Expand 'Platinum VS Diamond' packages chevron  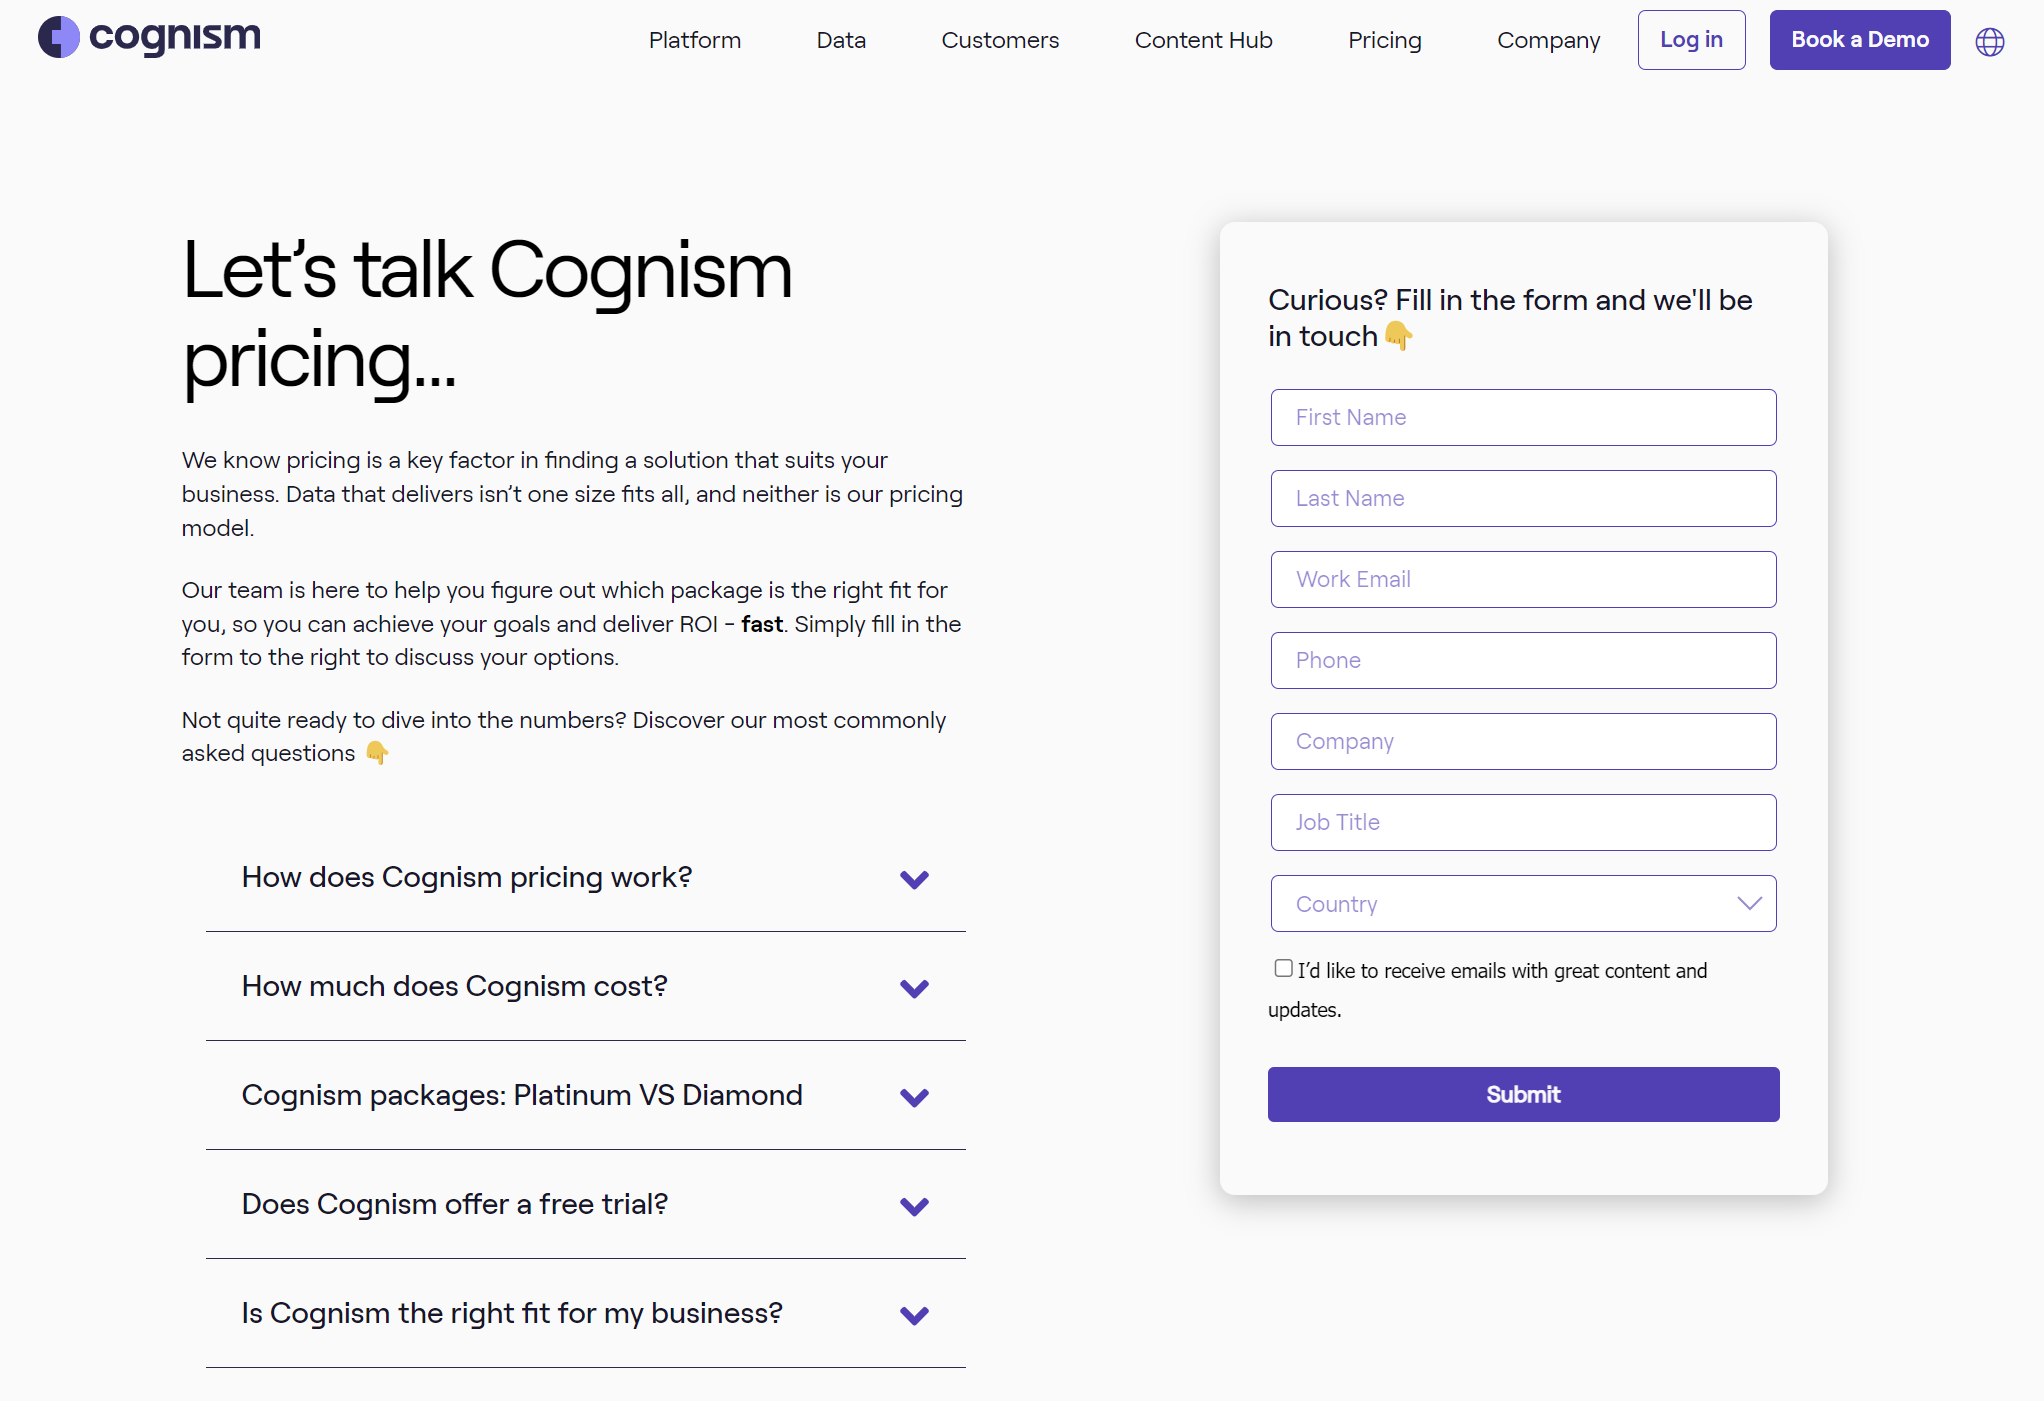pos(914,1097)
